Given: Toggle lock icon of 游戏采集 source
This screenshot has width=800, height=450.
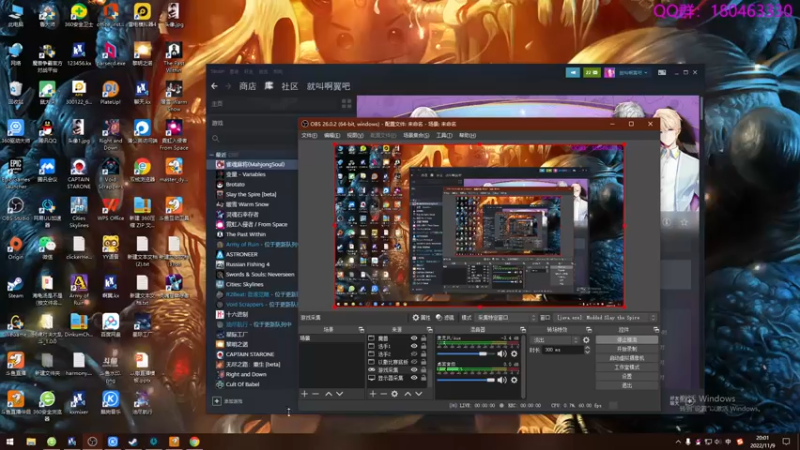Looking at the screenshot, I should [x=423, y=370].
